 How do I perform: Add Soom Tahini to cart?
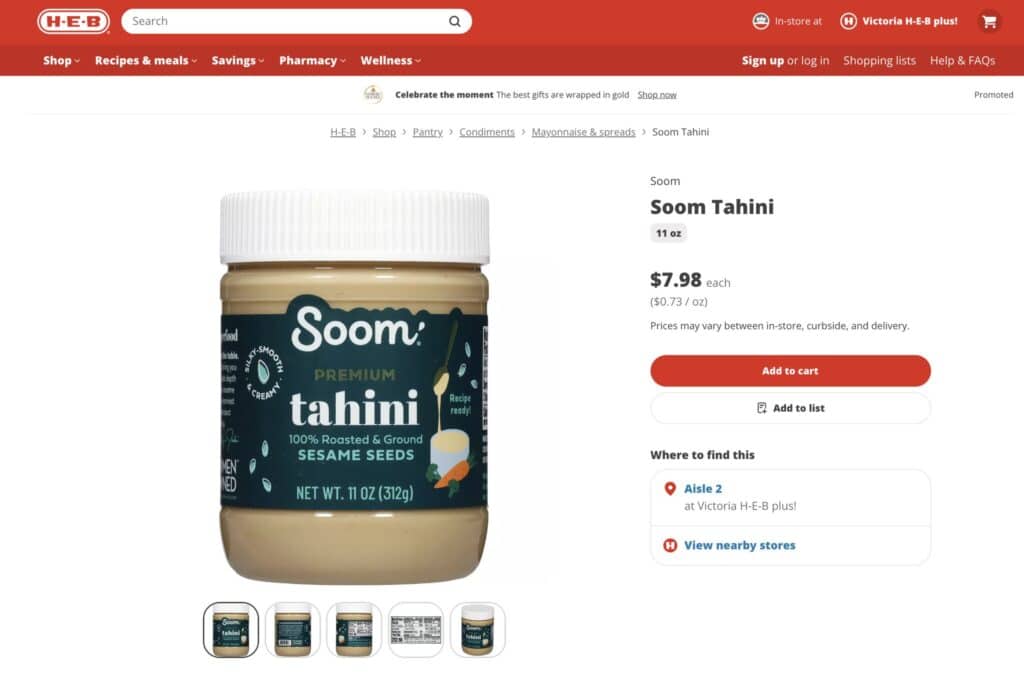[x=790, y=371]
